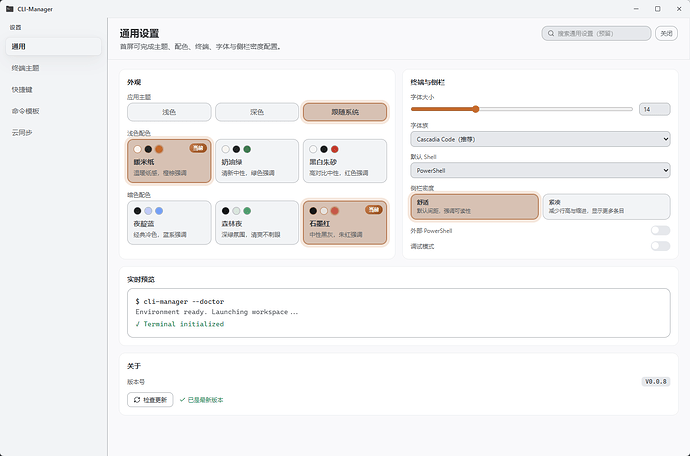Open the 快捷键 settings section
Screen dimensions: 690x456
click(53, 90)
